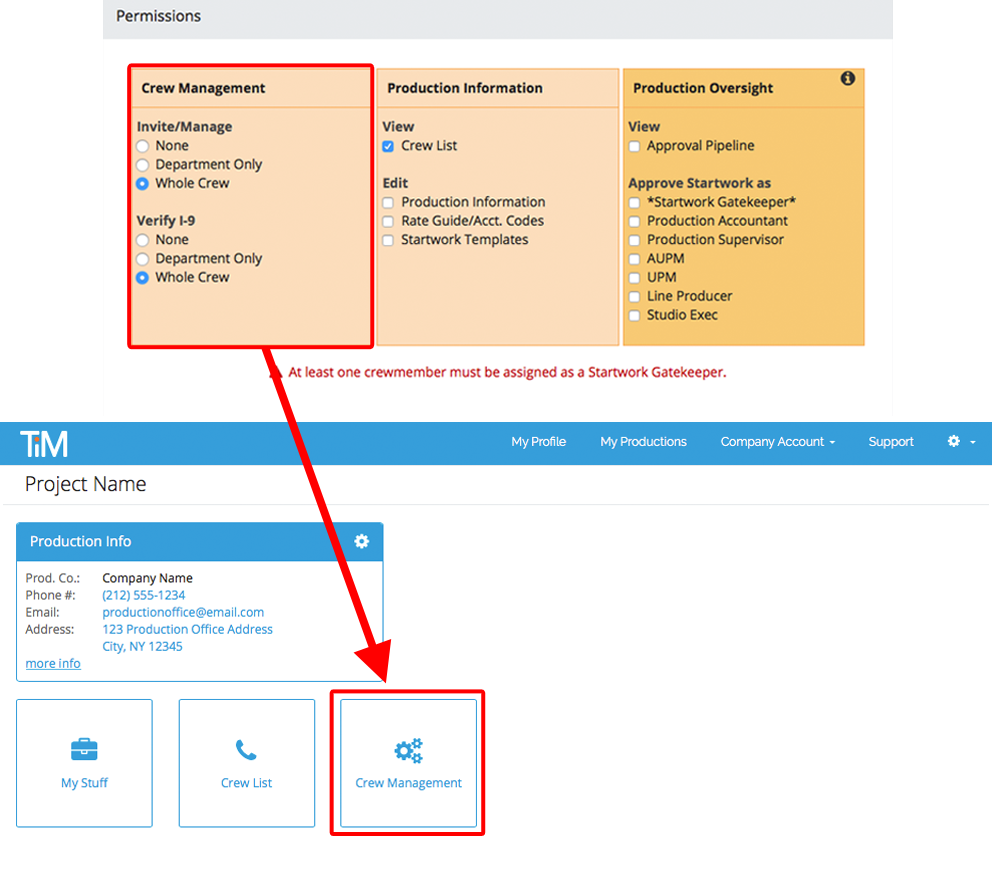Expand the Company Account dropdown
The image size is (992, 879).
(777, 441)
